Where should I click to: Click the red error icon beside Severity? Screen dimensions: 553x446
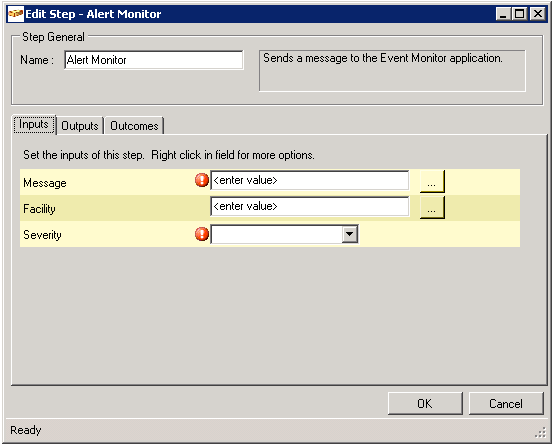202,234
